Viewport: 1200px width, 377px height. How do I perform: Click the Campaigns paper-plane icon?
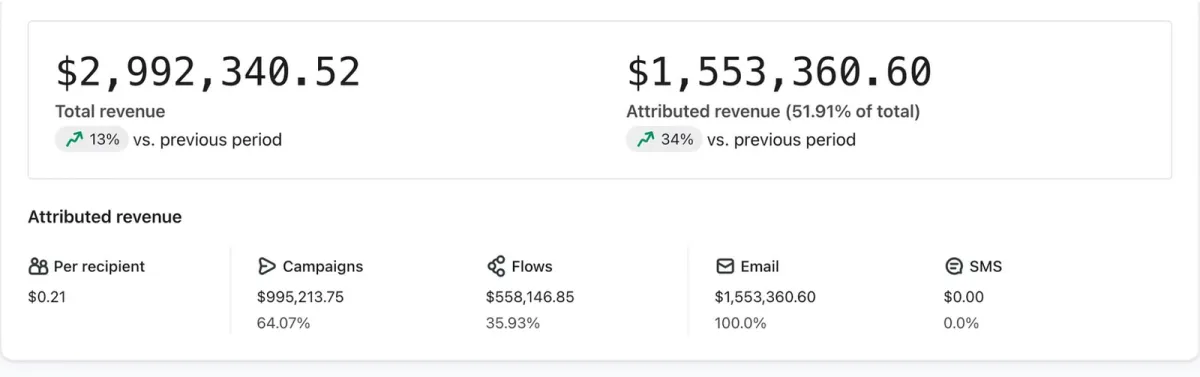tap(266, 266)
